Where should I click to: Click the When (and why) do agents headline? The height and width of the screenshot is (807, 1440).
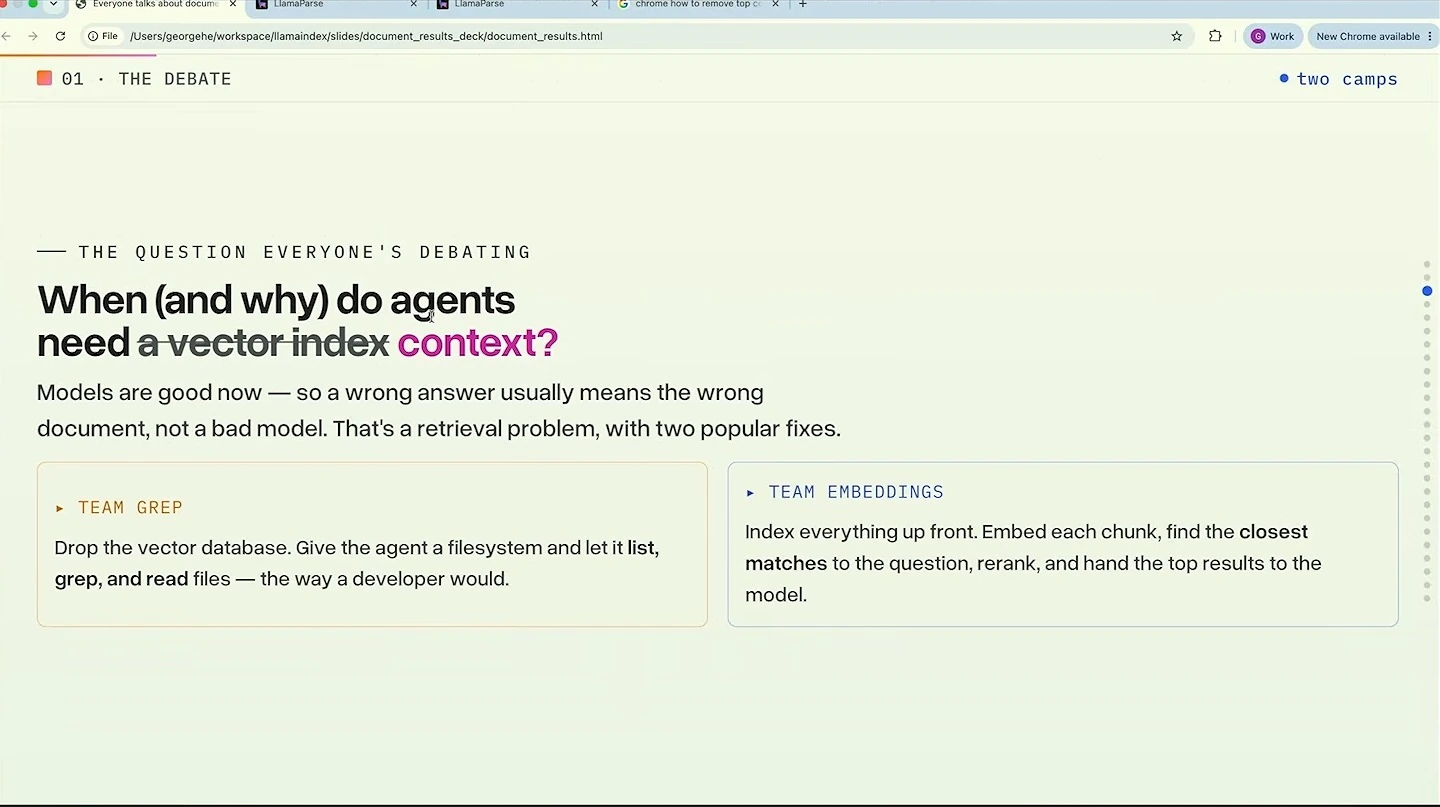[x=276, y=300]
